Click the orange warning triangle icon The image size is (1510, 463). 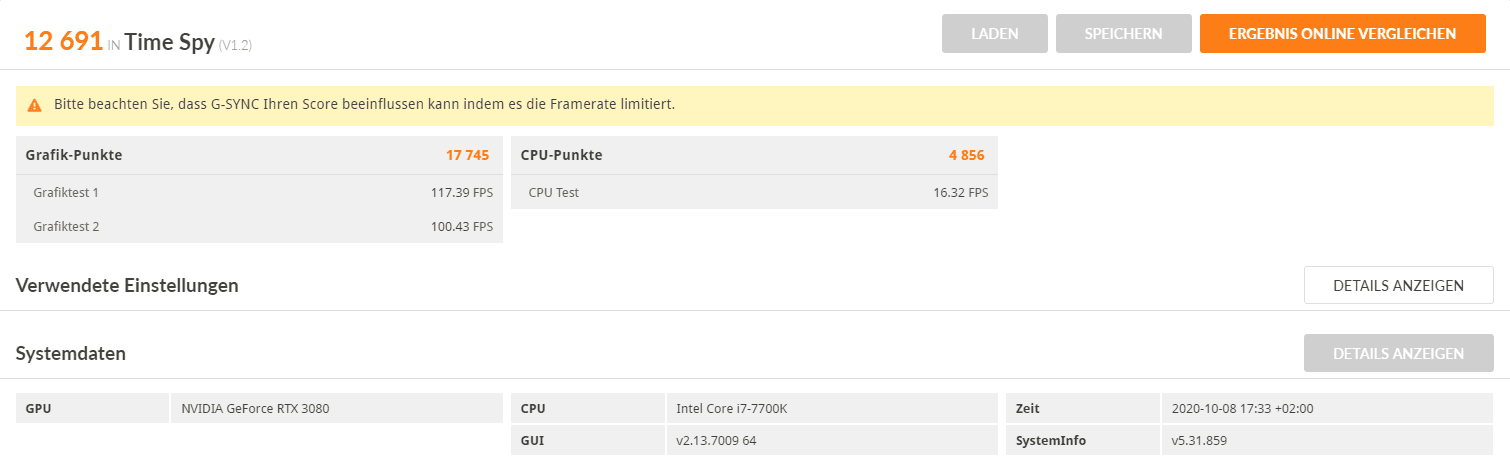tap(35, 105)
